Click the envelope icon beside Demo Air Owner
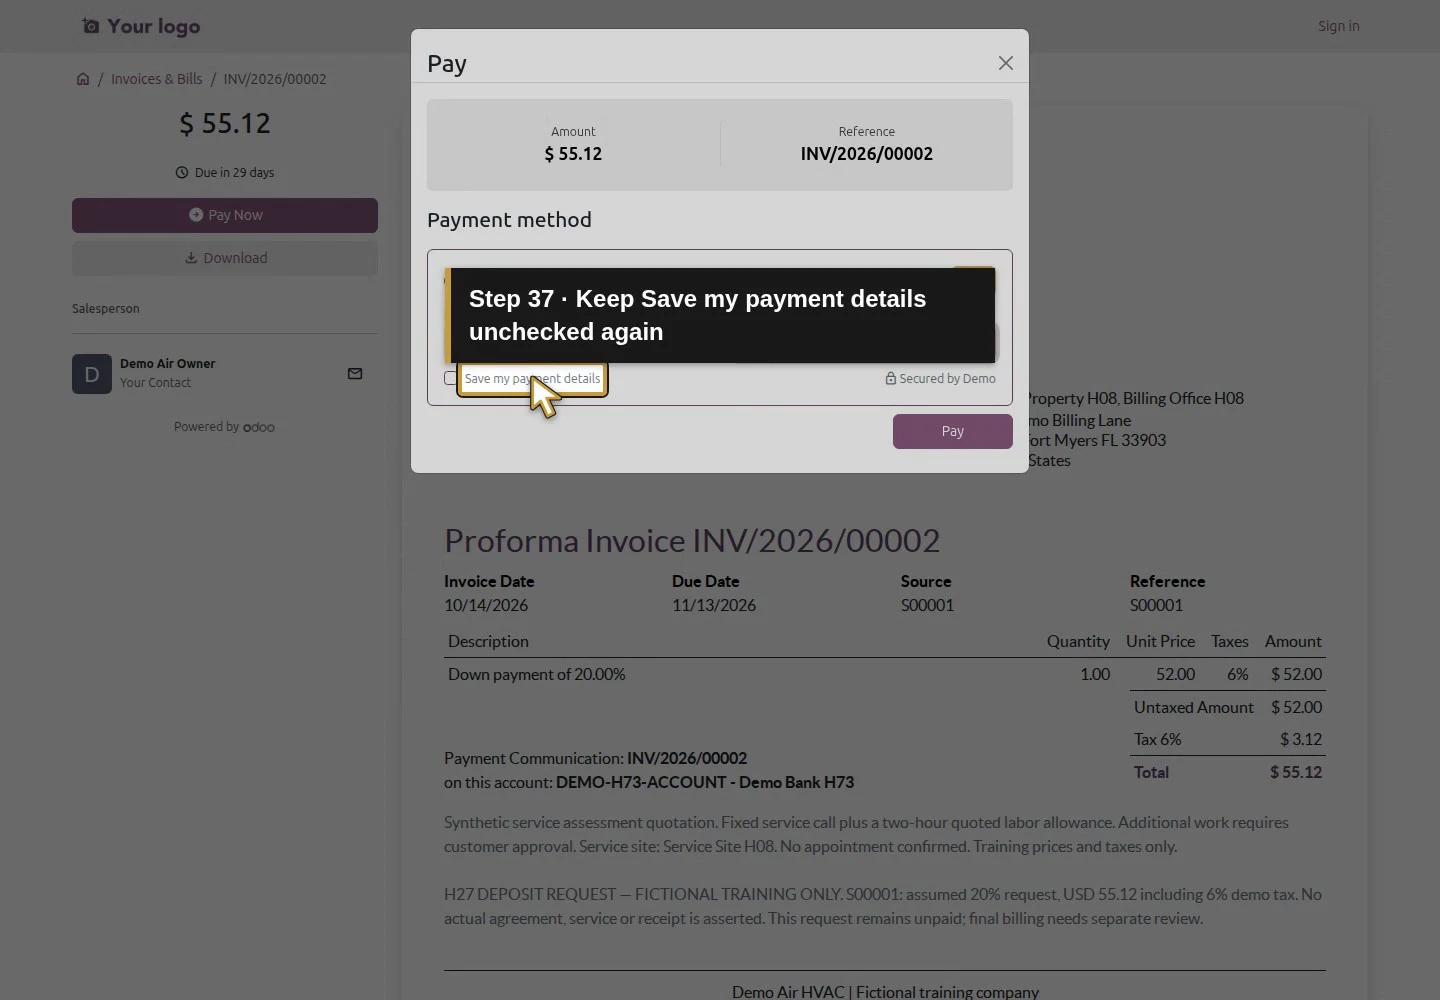 [355, 374]
